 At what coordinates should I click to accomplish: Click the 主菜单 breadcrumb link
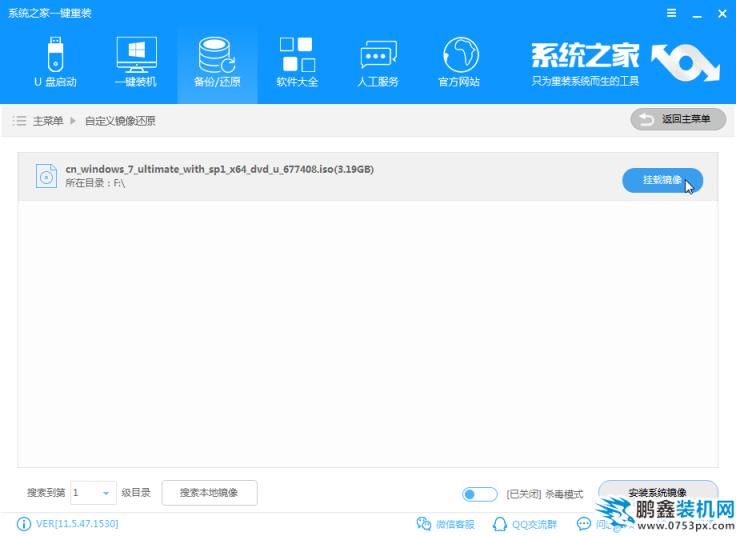pyautogui.click(x=48, y=121)
